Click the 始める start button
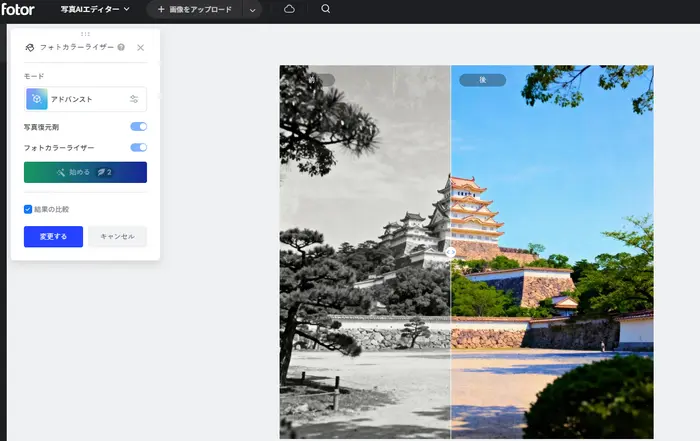This screenshot has width=700, height=441. 85,172
